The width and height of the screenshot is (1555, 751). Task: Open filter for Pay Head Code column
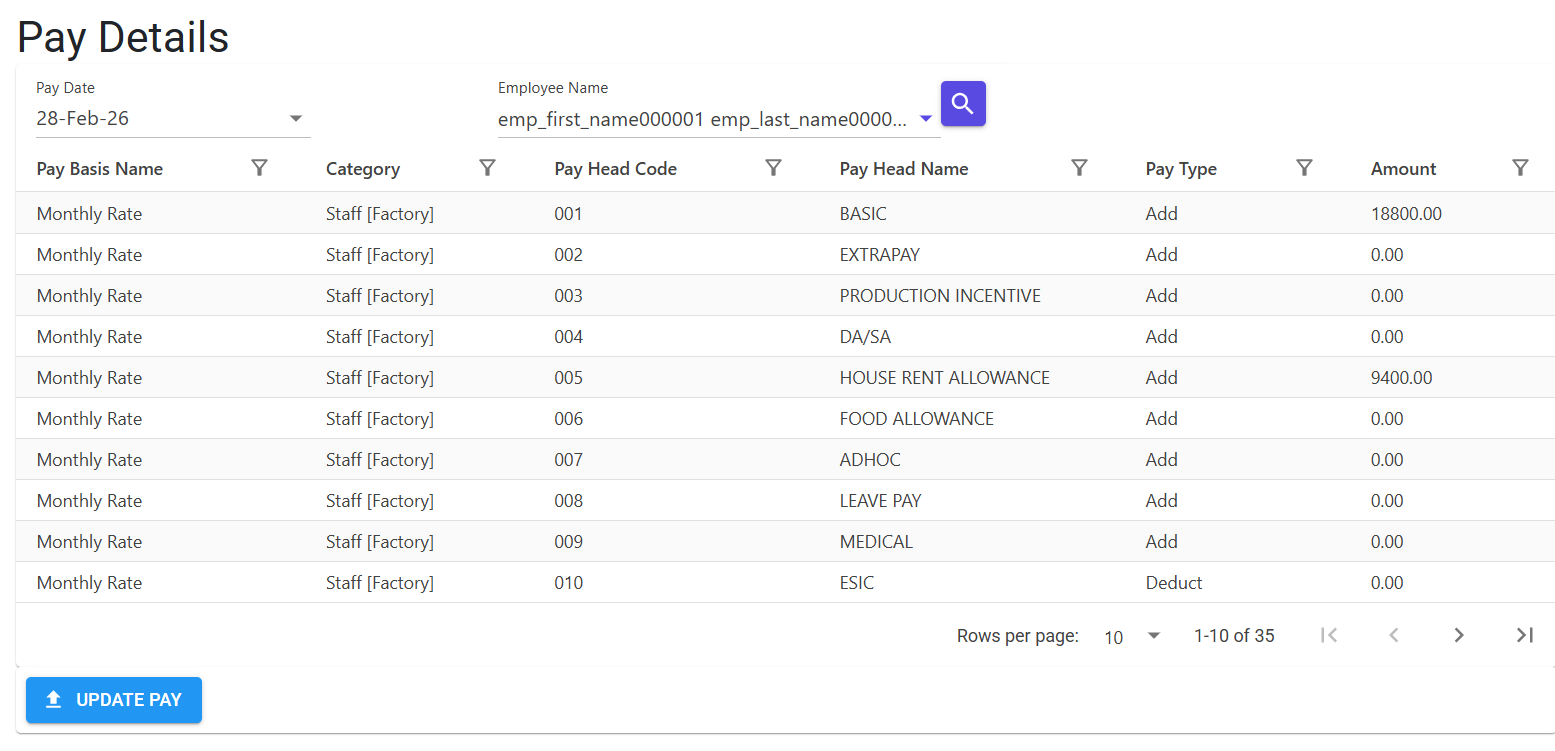point(773,168)
